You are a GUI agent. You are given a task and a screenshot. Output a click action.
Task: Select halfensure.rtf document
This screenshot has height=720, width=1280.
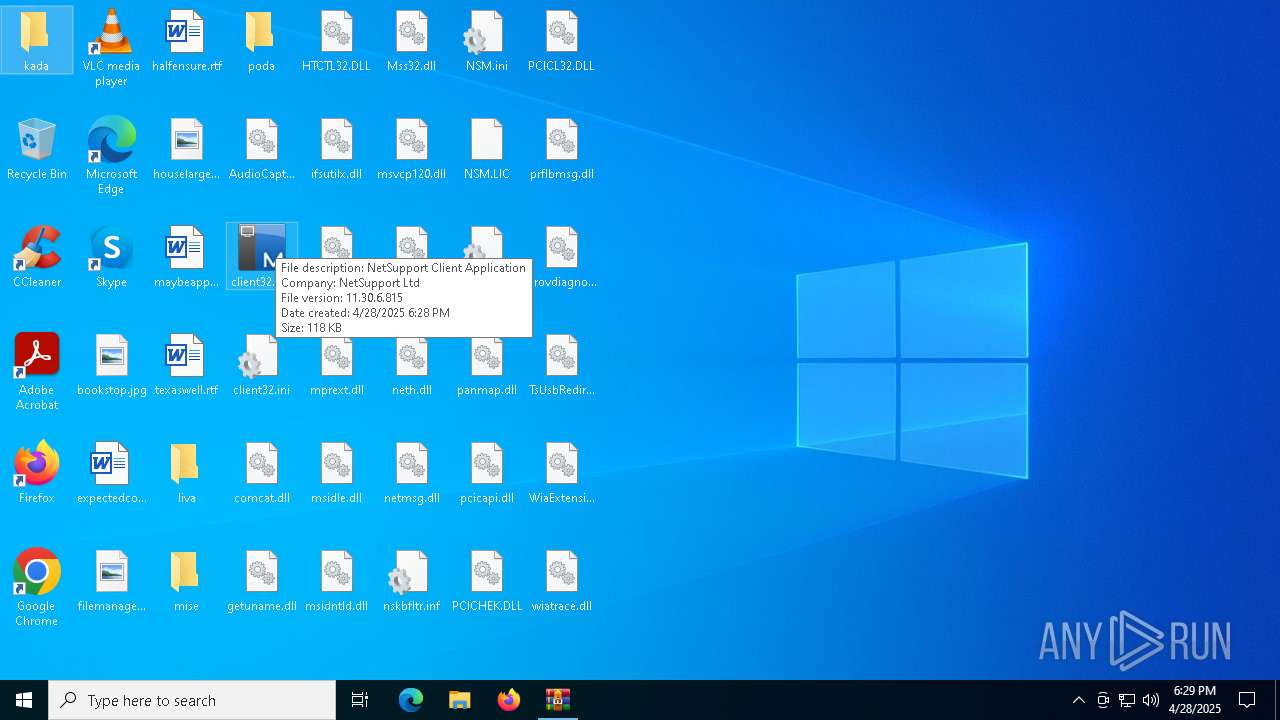point(186,40)
